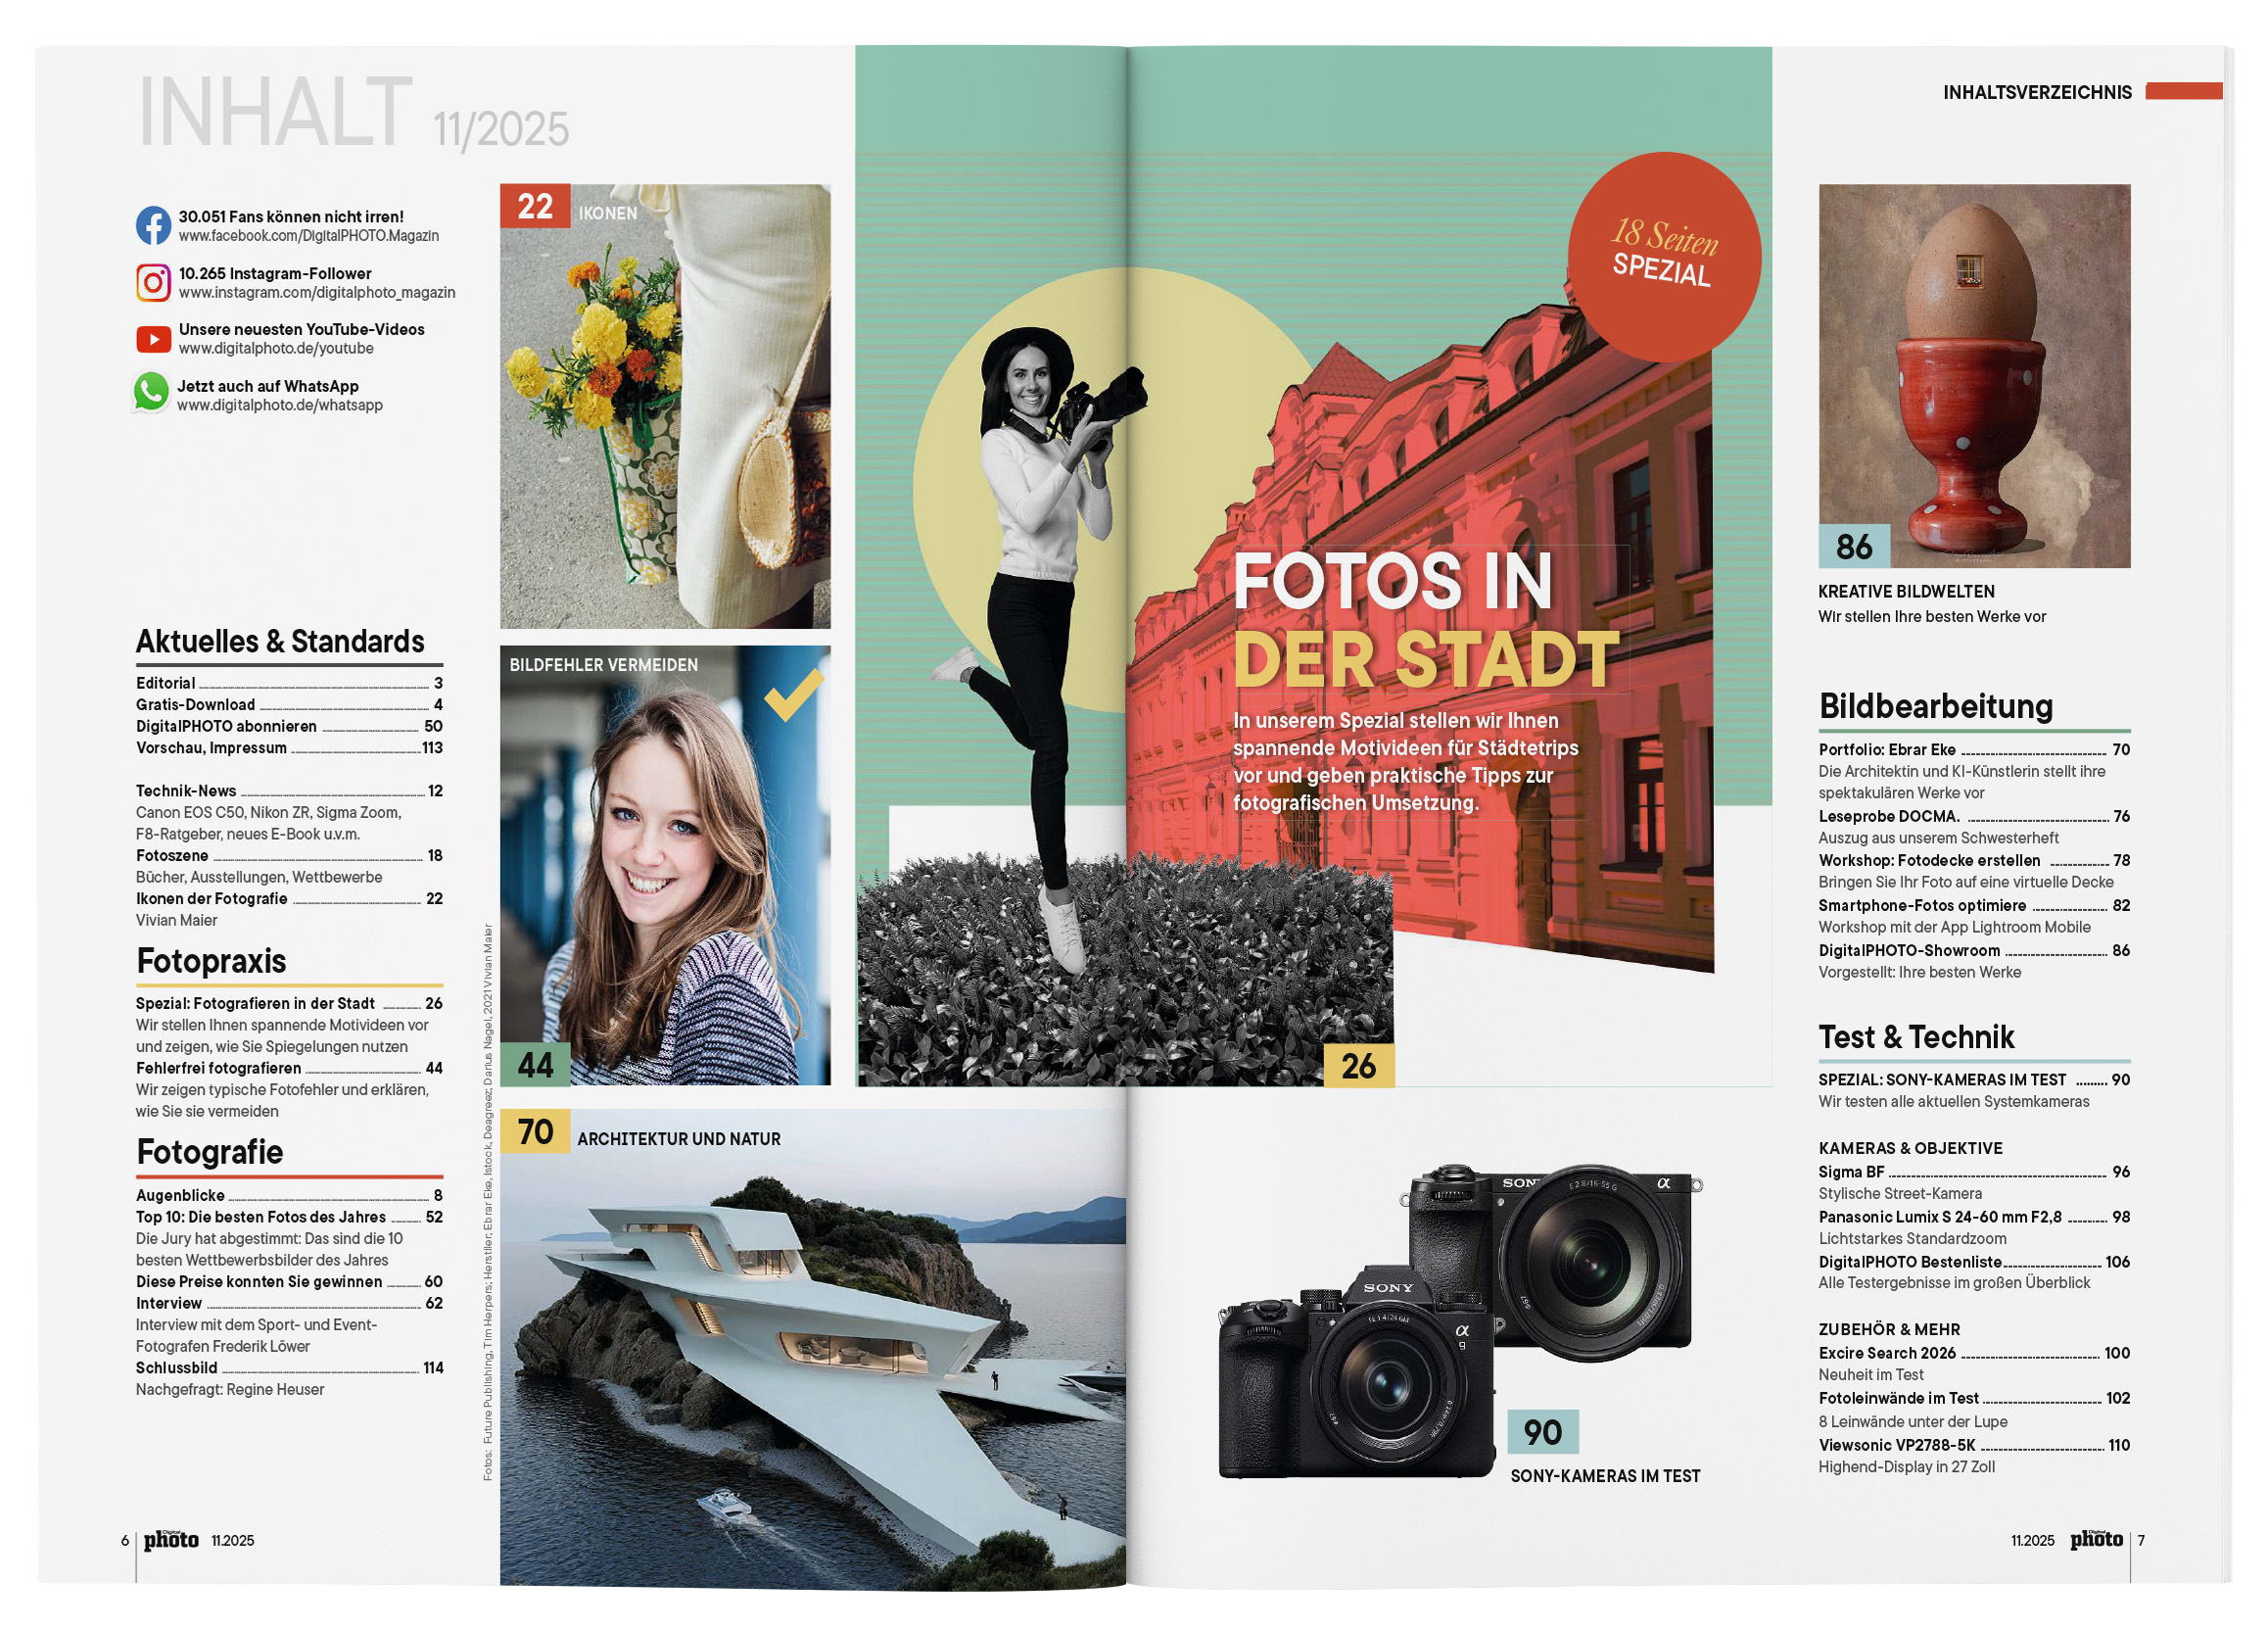Select the egg cup Kreative Bildwelten photo
This screenshot has height=1630, width=2268.
click(1973, 375)
